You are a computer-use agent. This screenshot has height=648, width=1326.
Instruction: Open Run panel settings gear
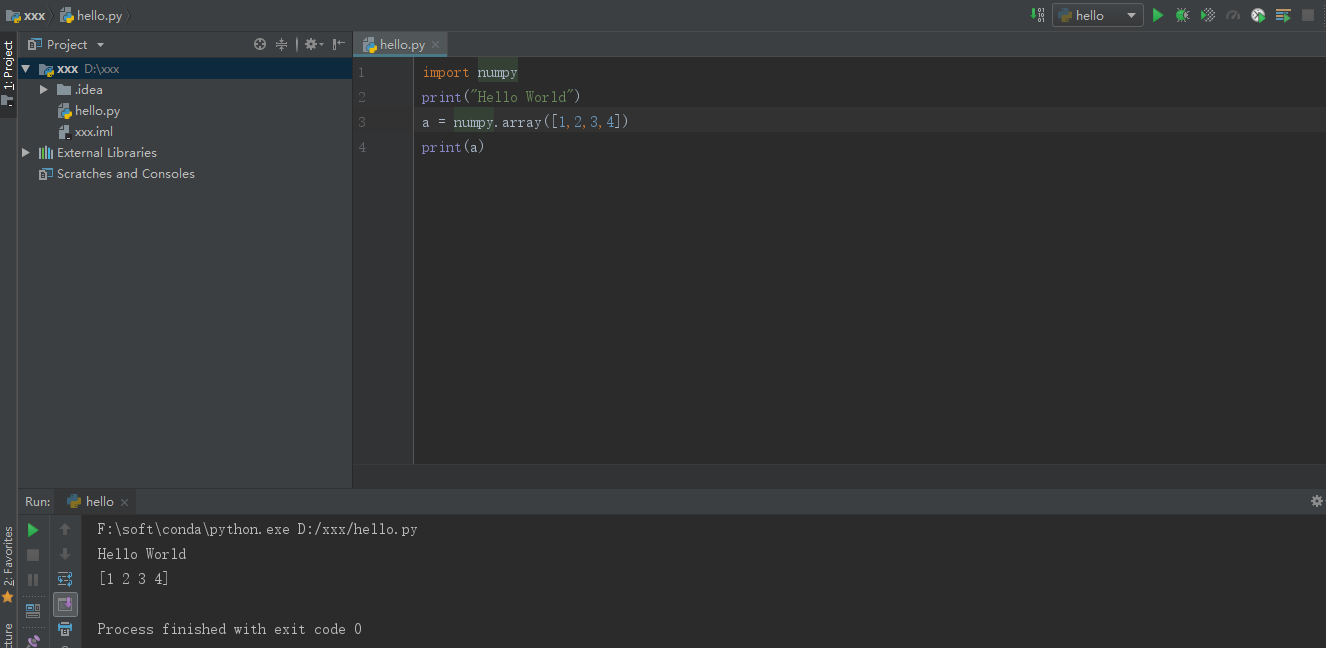(x=1316, y=501)
